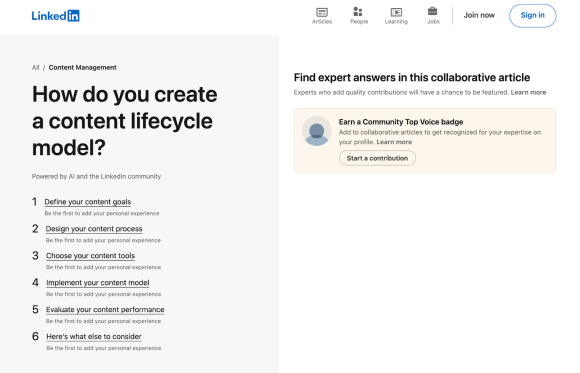Go to All breadcrumb
This screenshot has width=580, height=373.
36,67
